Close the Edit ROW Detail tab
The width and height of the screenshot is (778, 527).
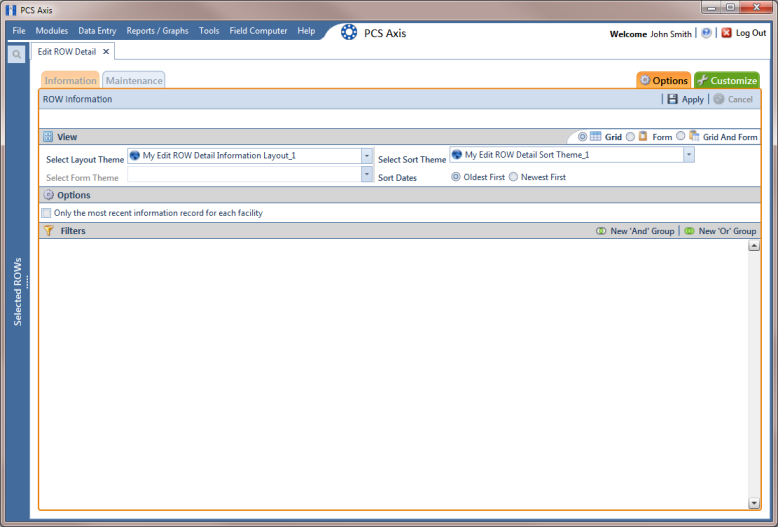106,52
